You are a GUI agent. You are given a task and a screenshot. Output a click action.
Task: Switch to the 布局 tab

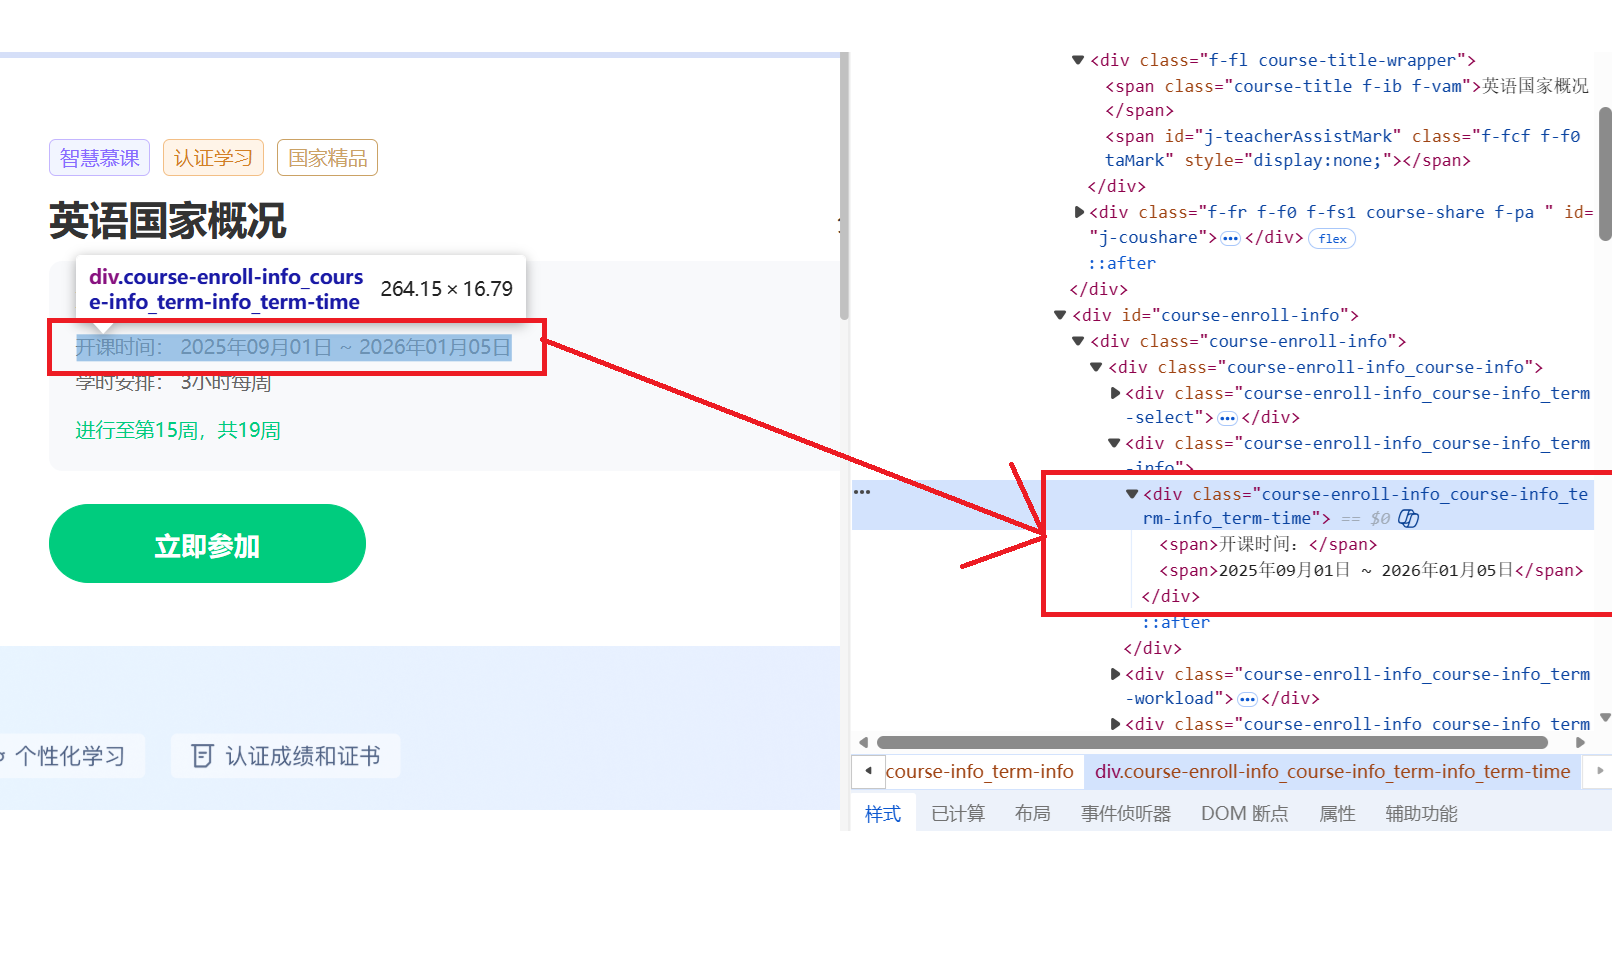[x=1032, y=813]
